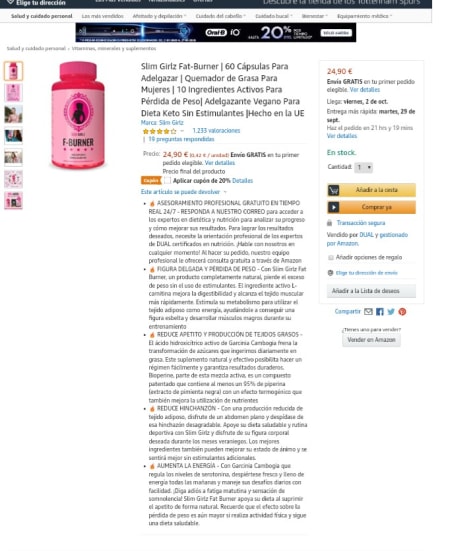Share on Twitter bird icon

(x=391, y=312)
